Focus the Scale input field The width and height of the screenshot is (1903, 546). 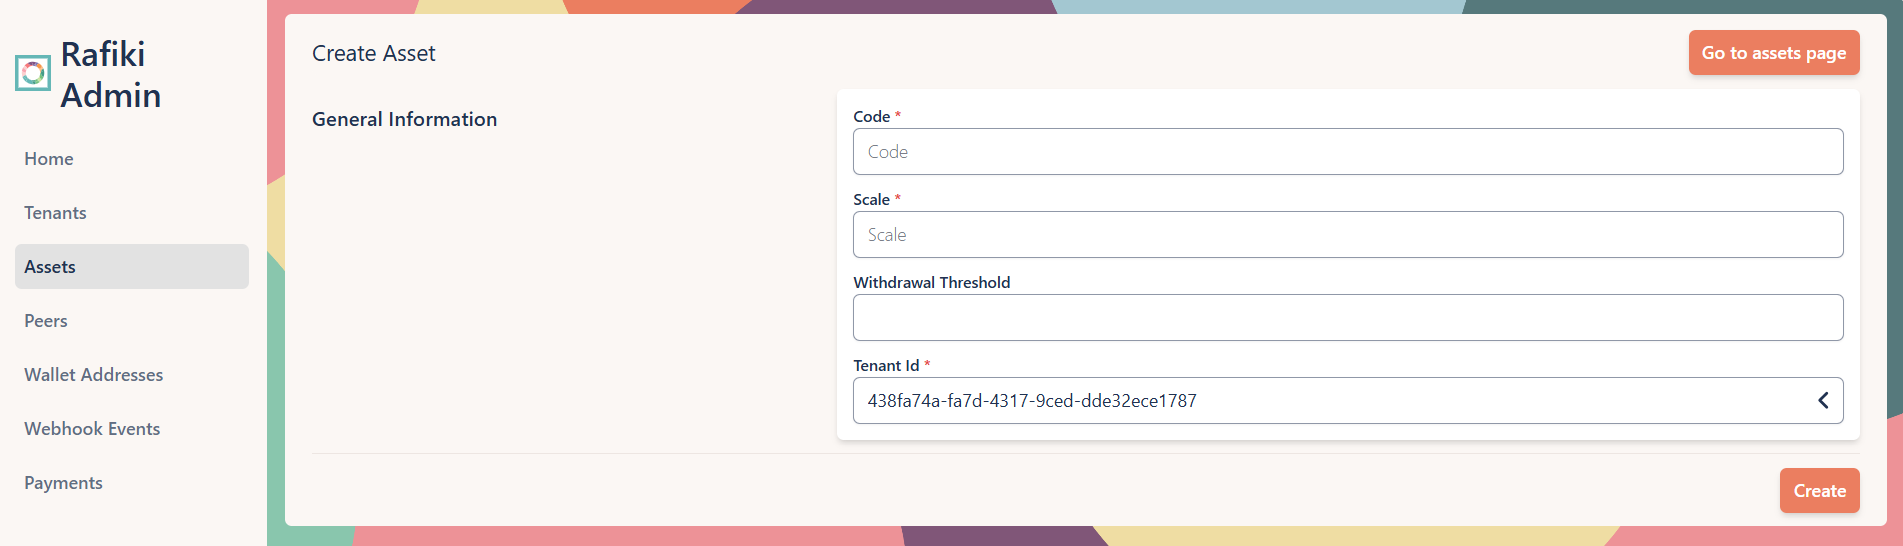[1347, 235]
